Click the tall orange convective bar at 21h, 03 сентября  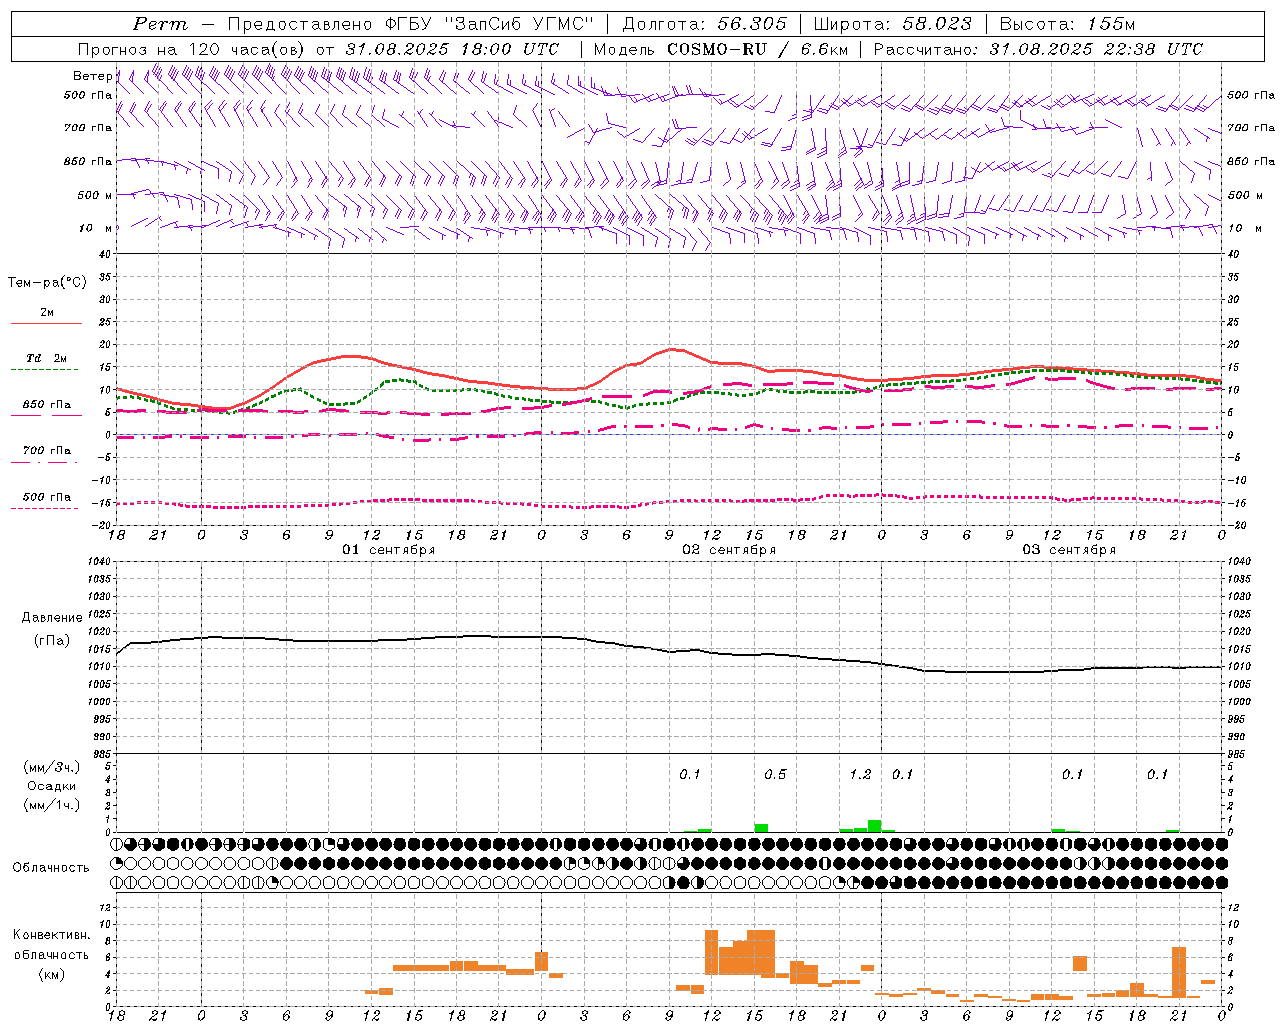(1179, 972)
